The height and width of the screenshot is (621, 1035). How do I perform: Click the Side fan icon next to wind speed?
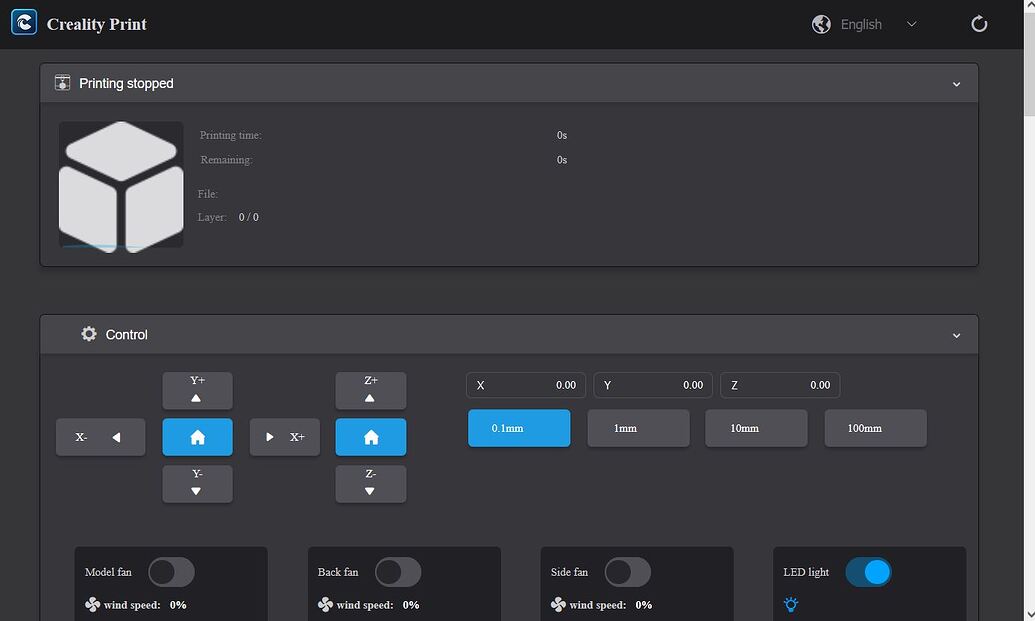coord(558,605)
